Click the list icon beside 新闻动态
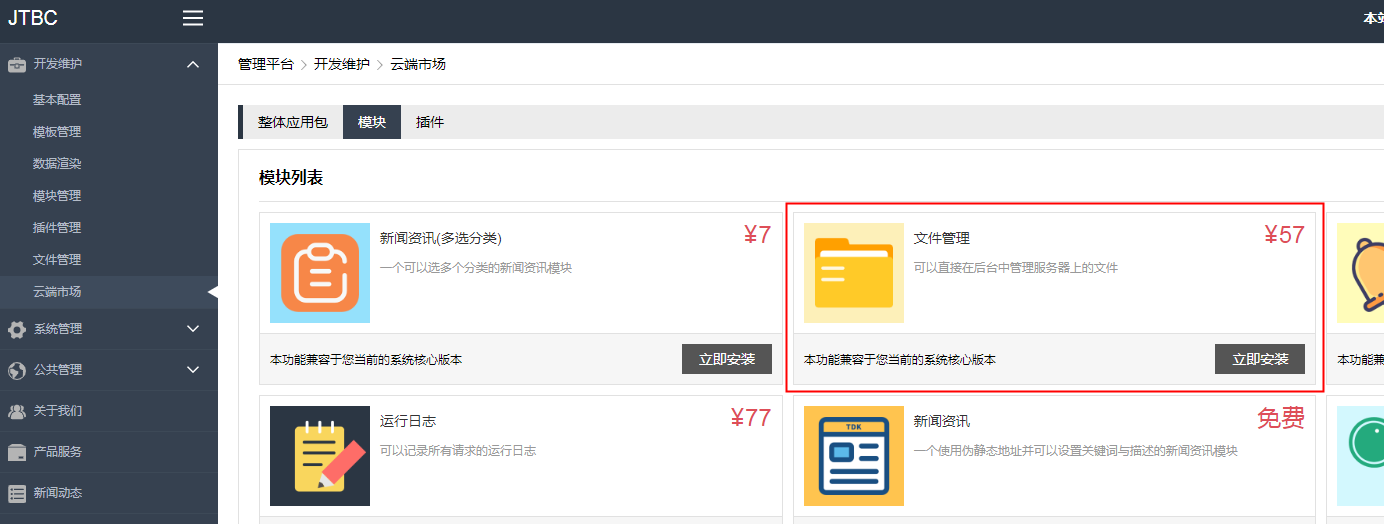Image resolution: width=1384 pixels, height=524 pixels. pyautogui.click(x=17, y=493)
